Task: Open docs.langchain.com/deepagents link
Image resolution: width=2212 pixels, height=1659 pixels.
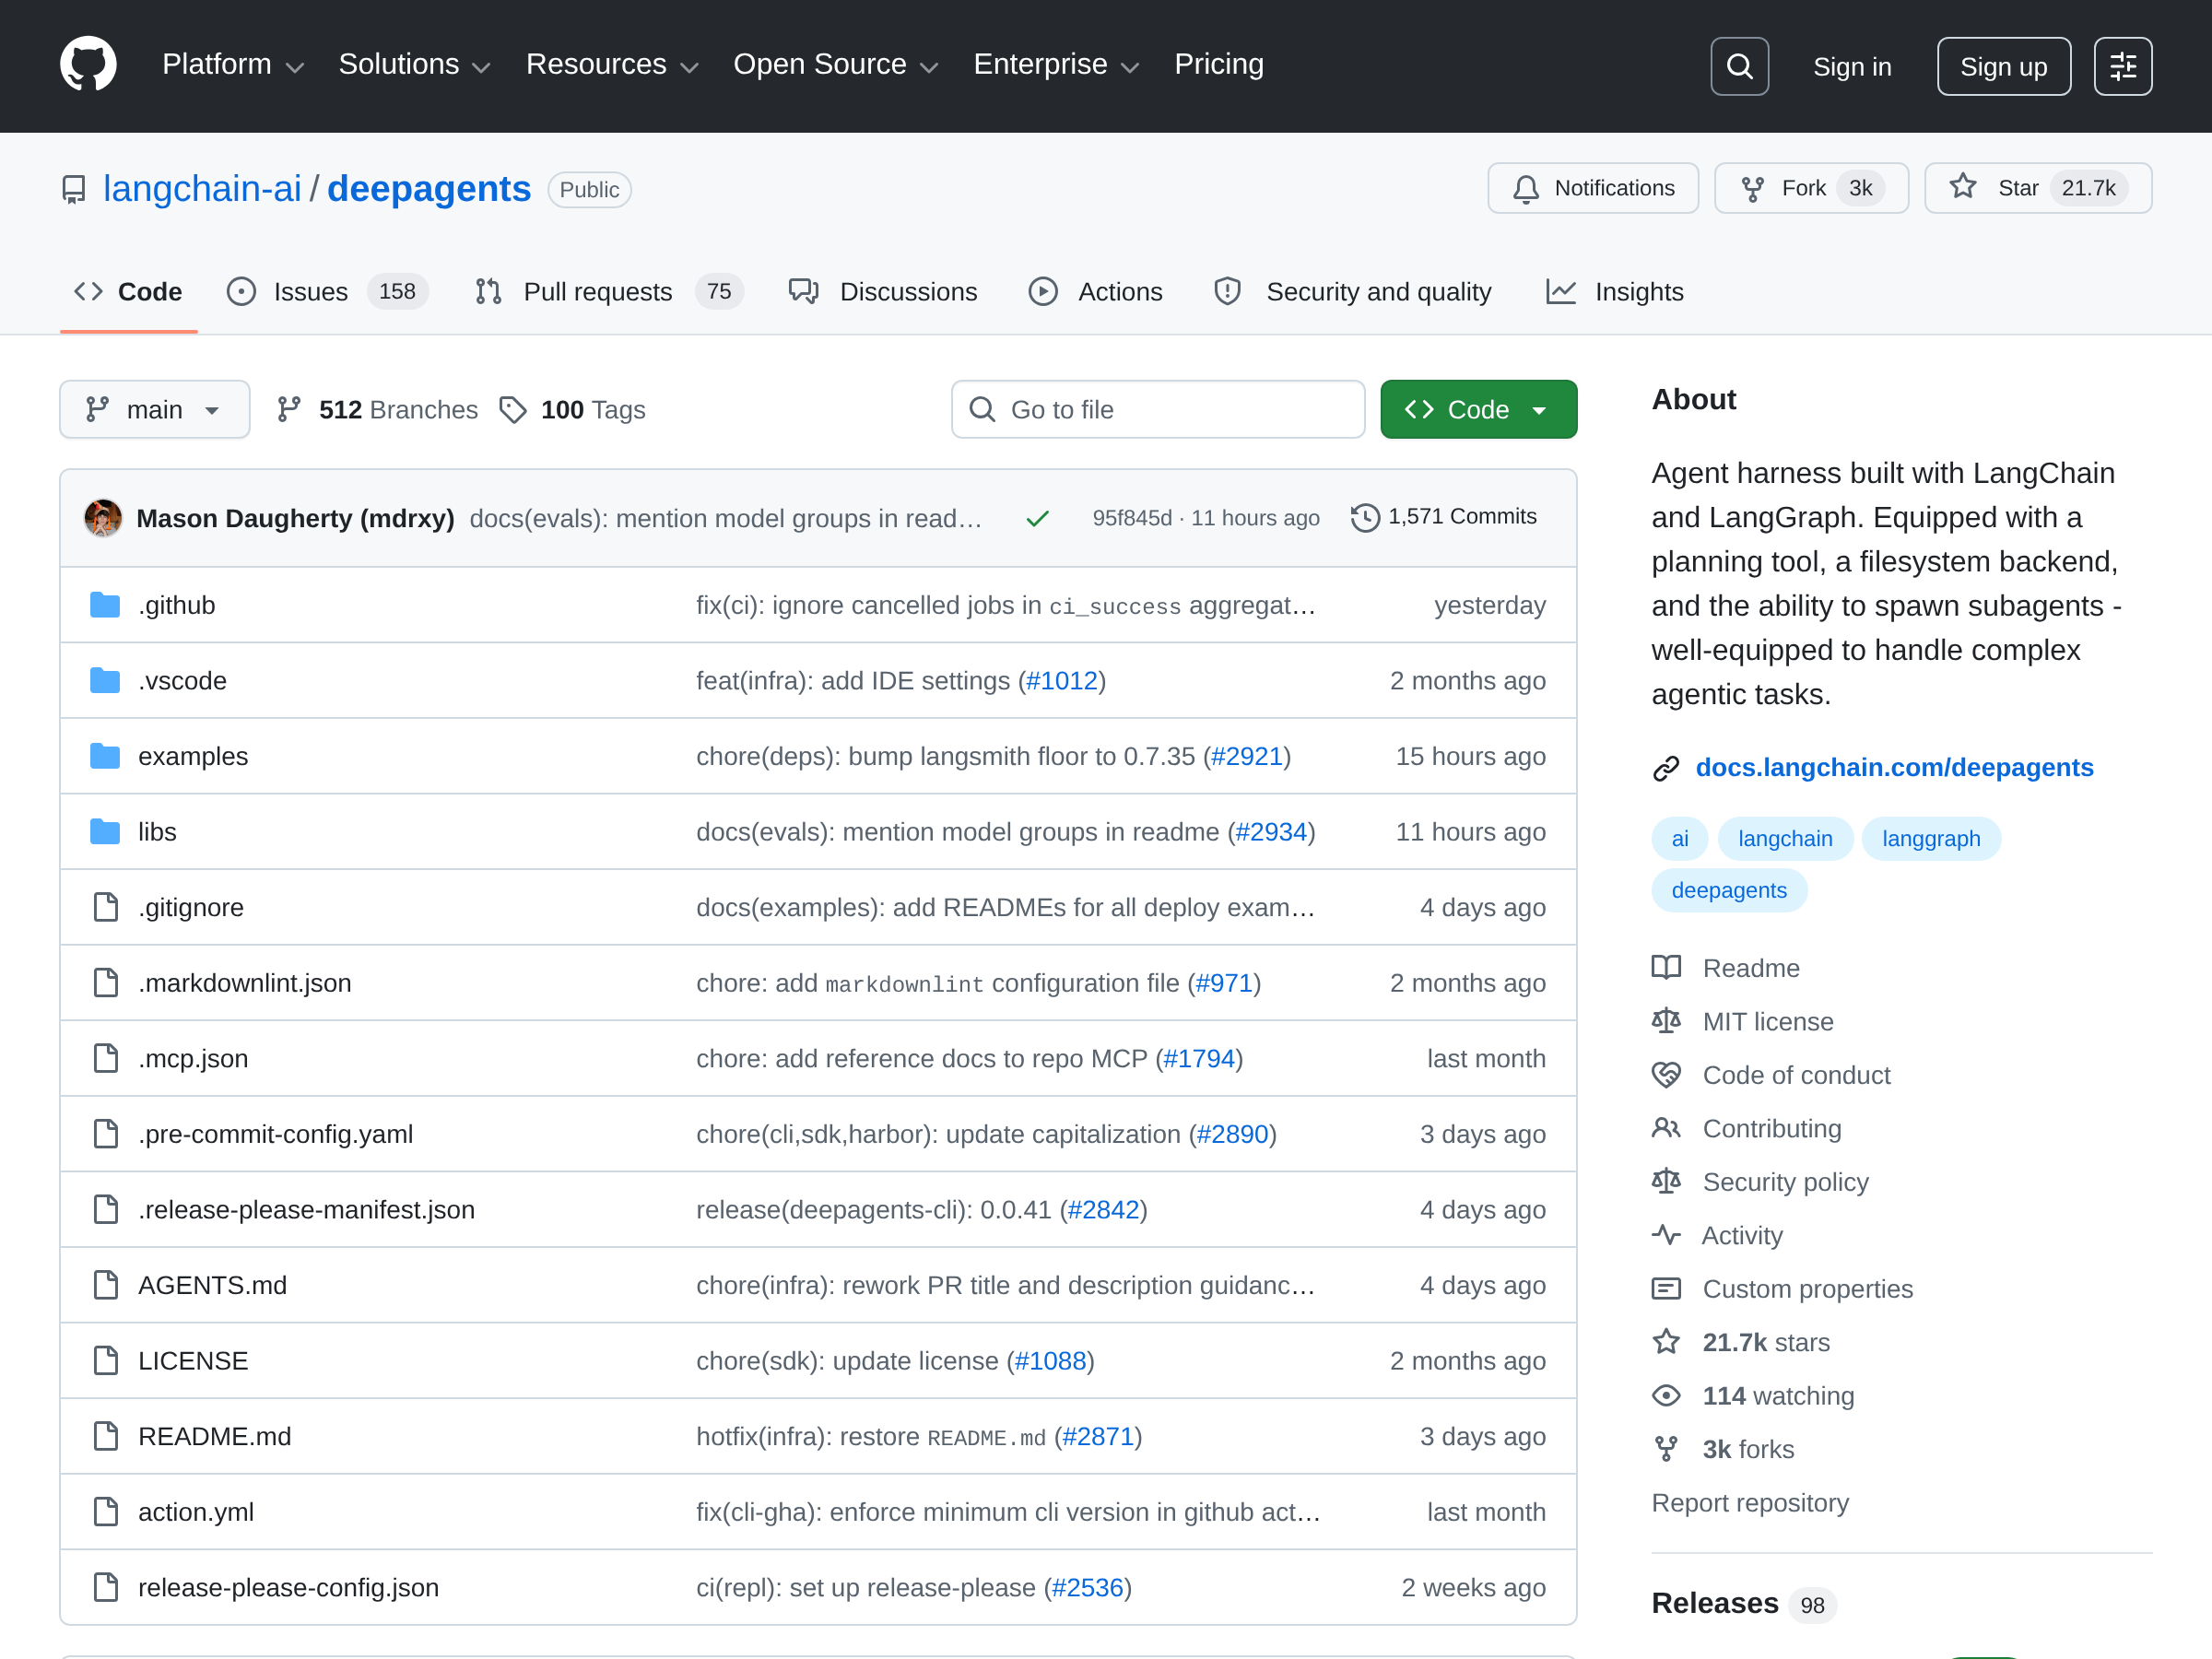Action: (1893, 767)
